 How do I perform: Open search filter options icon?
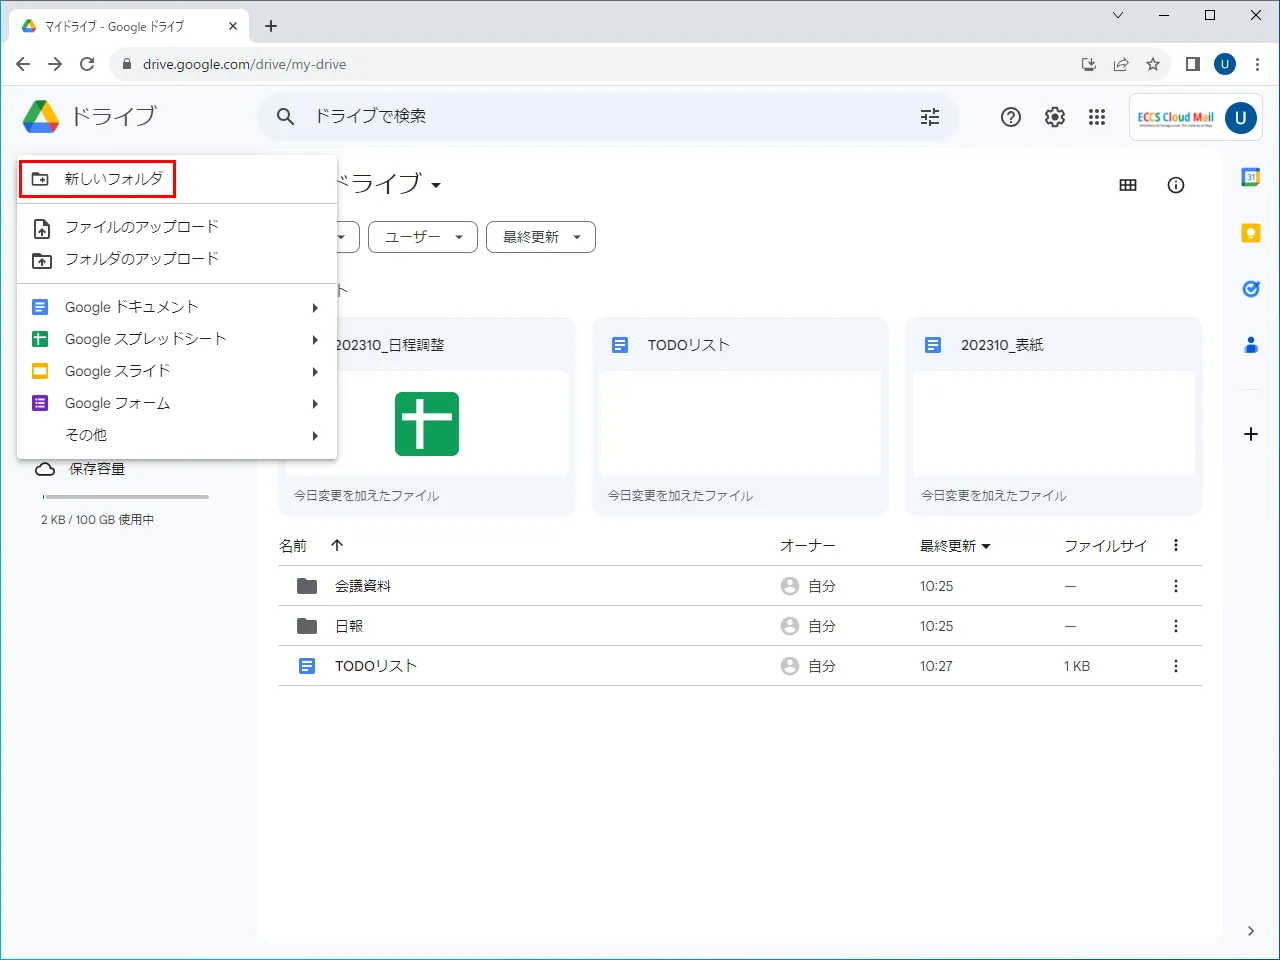tap(930, 117)
